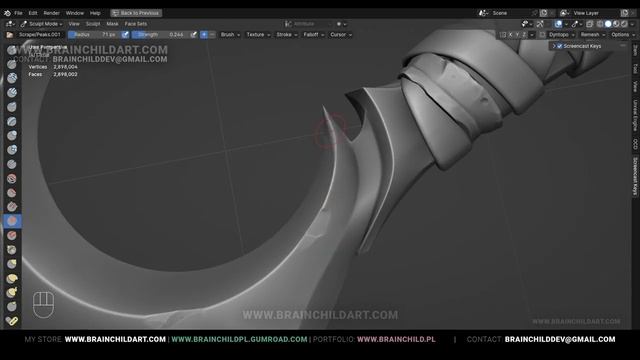Viewport: 640px width, 360px height.
Task: Click the new scene icon
Action: [544, 13]
